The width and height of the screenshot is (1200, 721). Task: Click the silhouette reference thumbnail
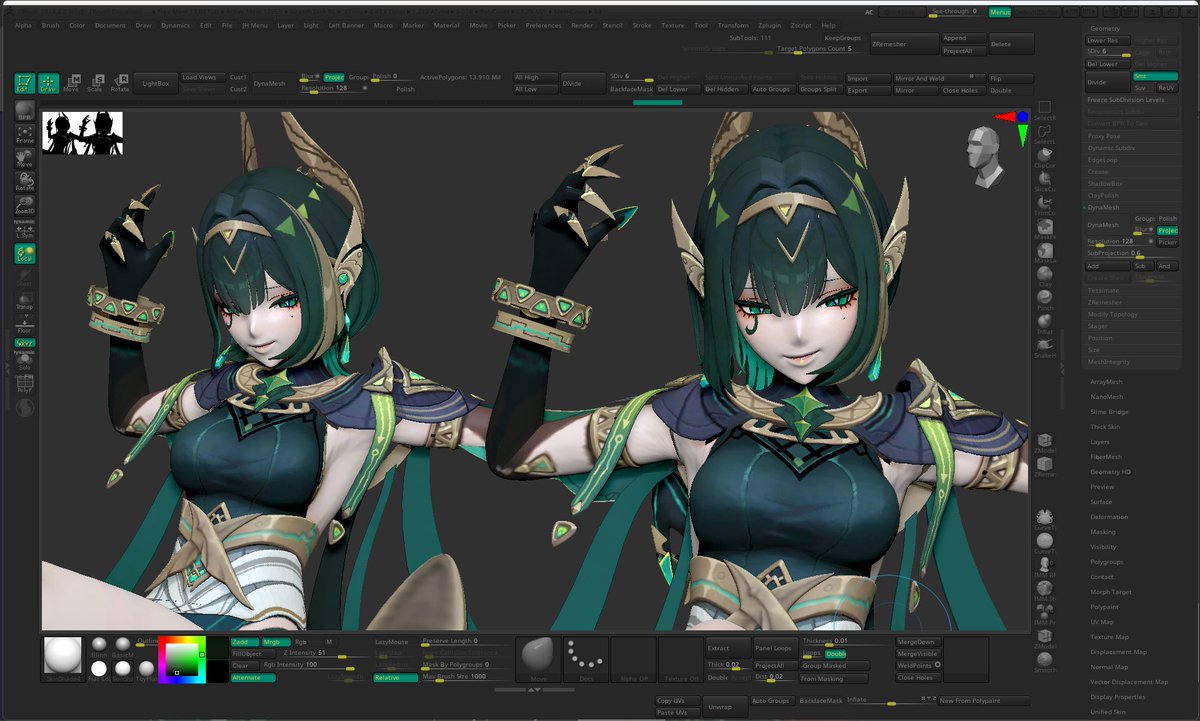[82, 132]
